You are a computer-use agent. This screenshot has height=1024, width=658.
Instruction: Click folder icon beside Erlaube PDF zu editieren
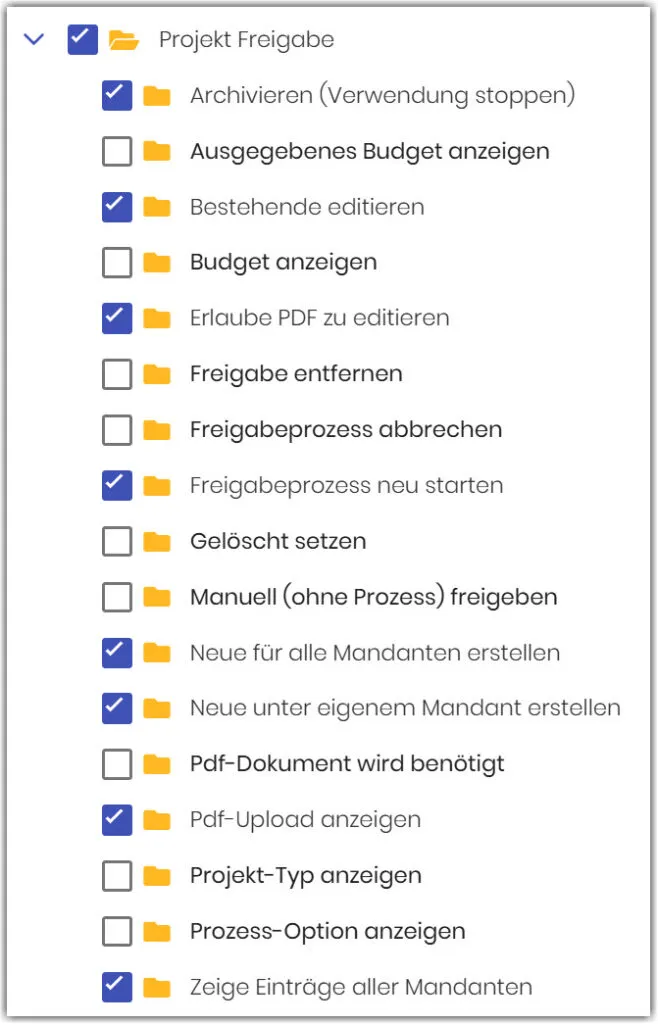156,319
